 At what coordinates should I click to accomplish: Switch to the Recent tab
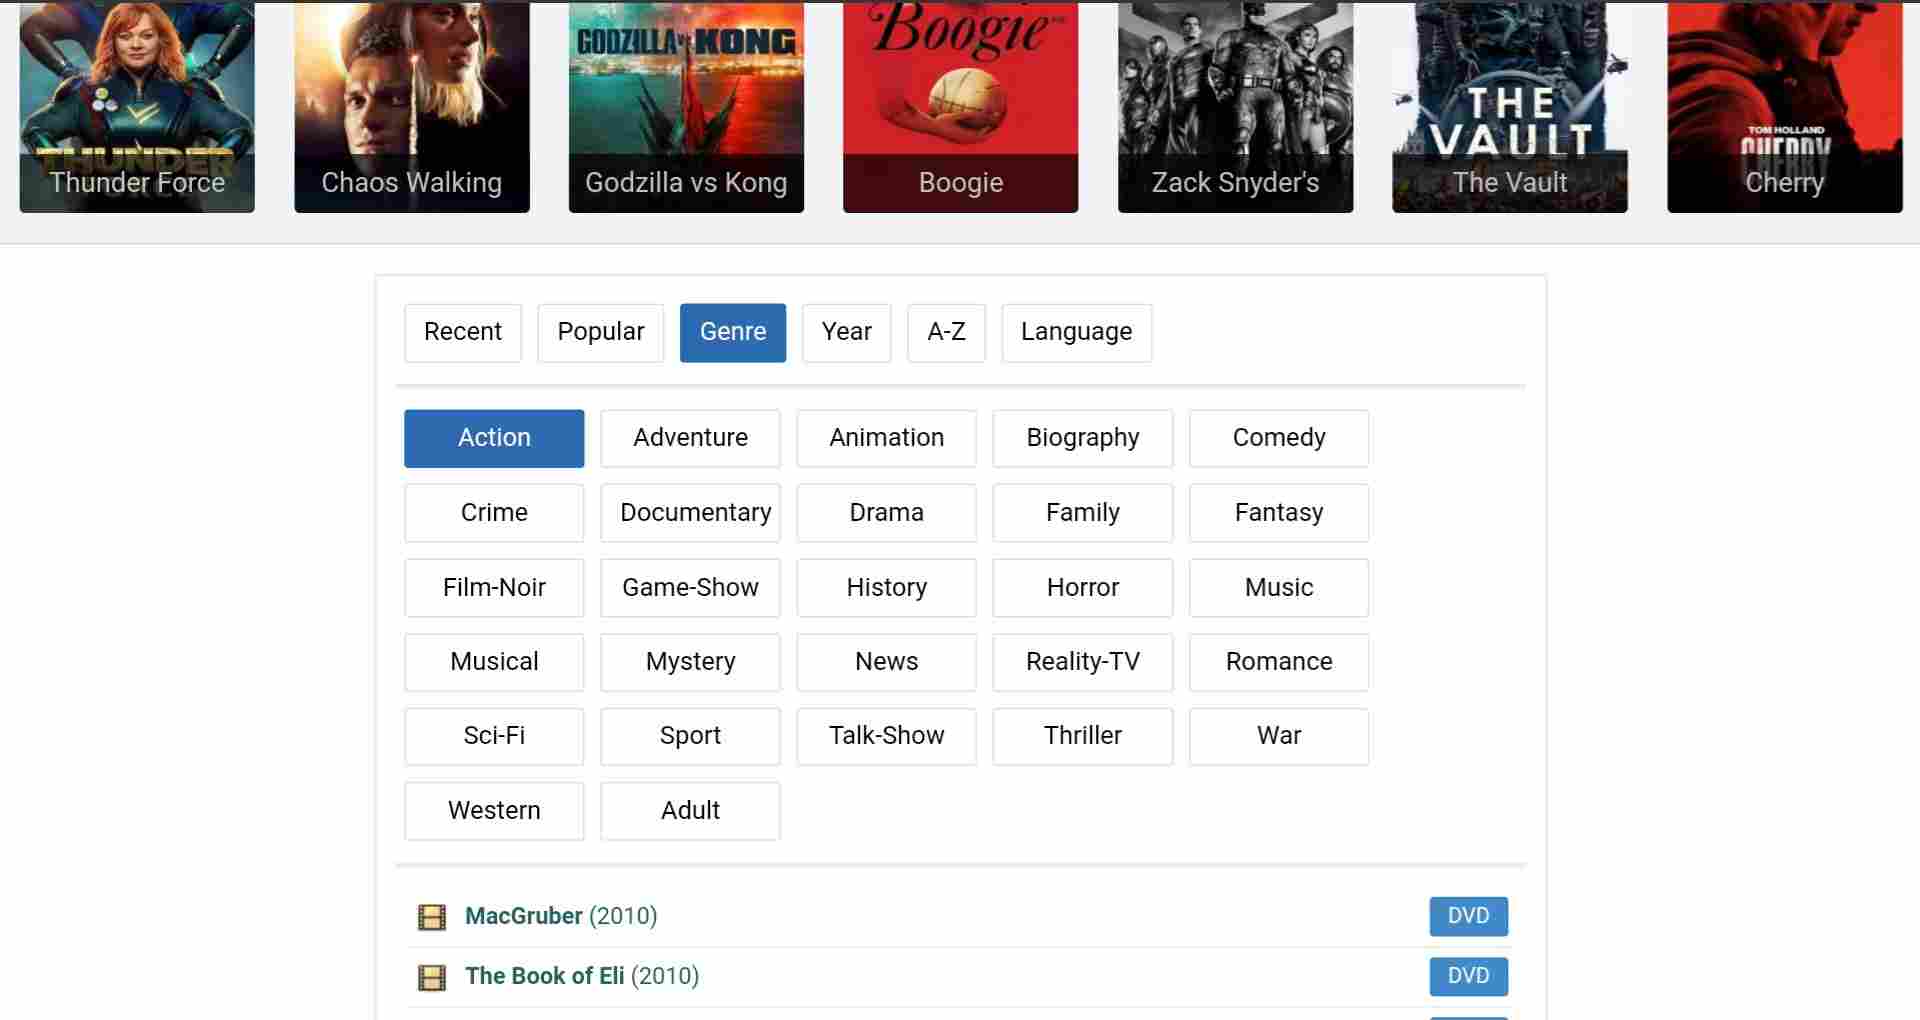pyautogui.click(x=463, y=333)
